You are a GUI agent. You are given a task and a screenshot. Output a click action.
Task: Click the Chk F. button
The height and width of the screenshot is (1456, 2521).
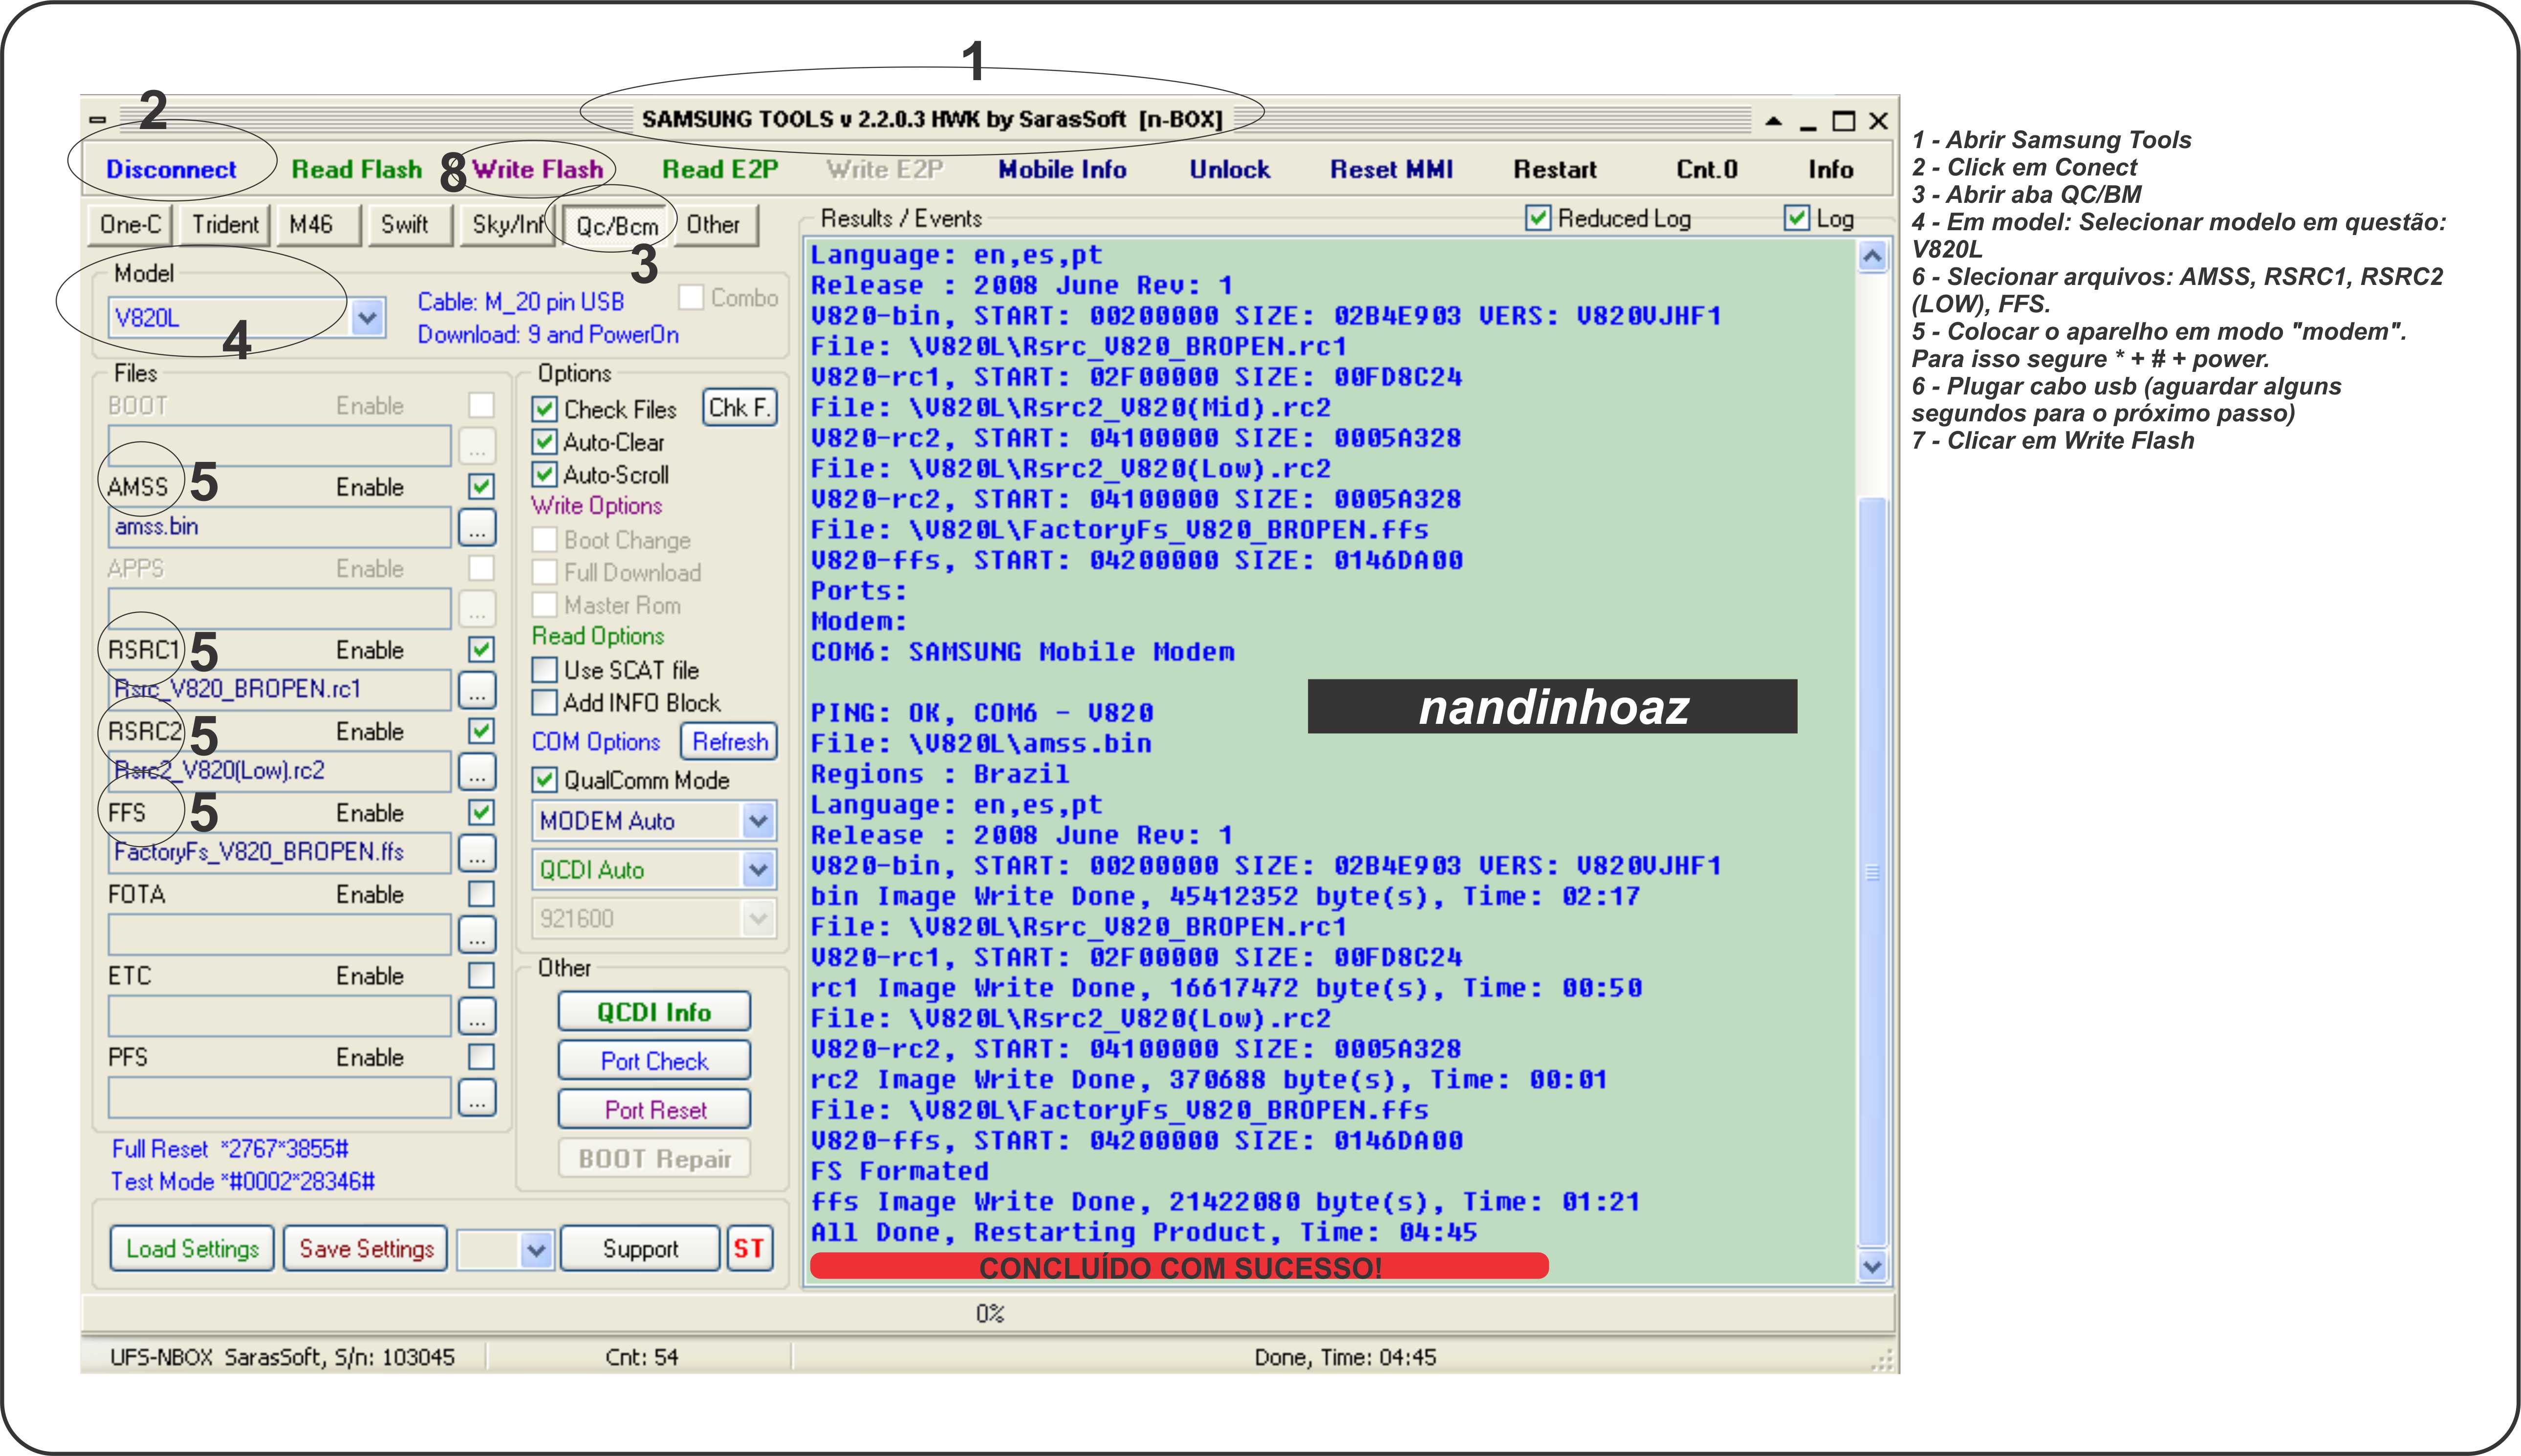(739, 407)
